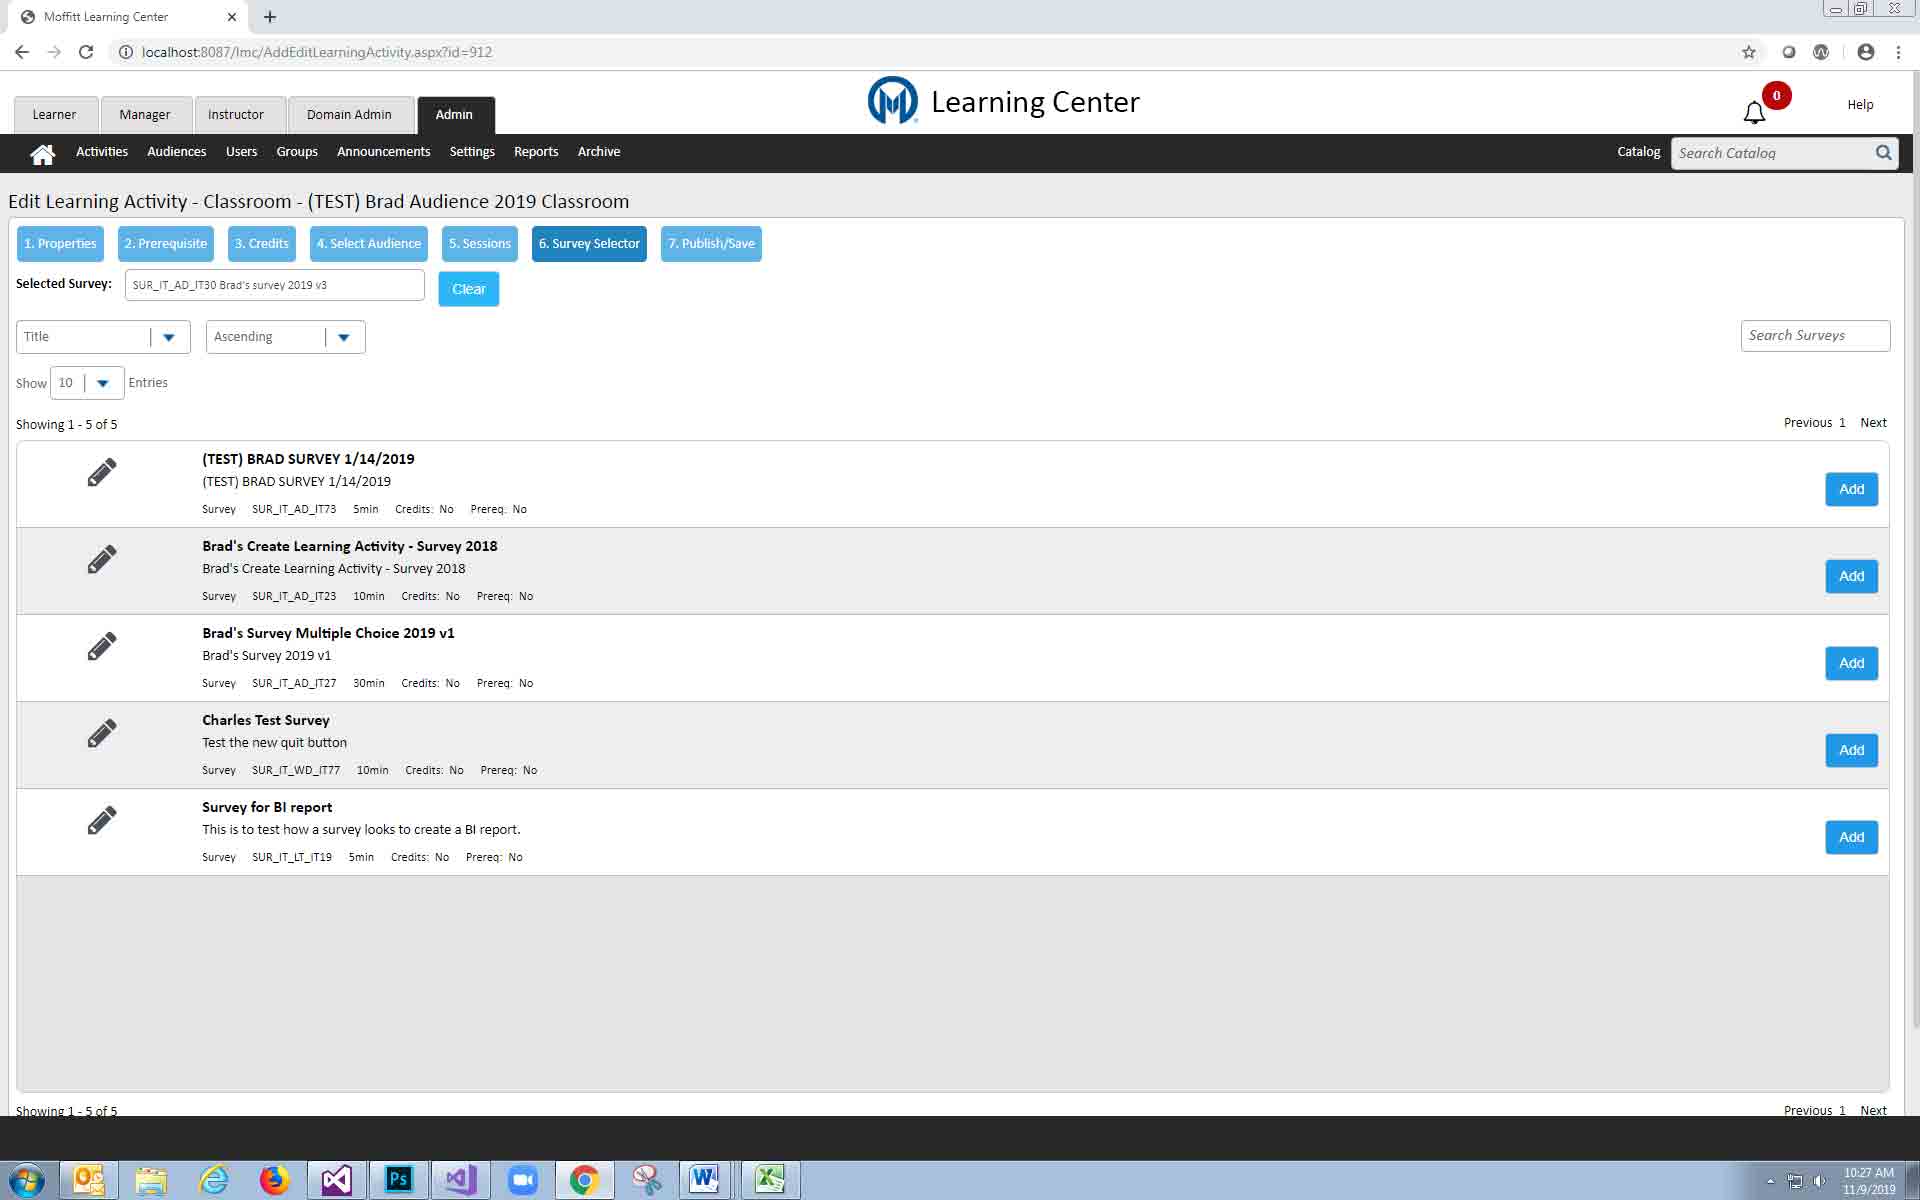Switch to the Instructor role tab
The width and height of the screenshot is (1920, 1200).
point(235,115)
